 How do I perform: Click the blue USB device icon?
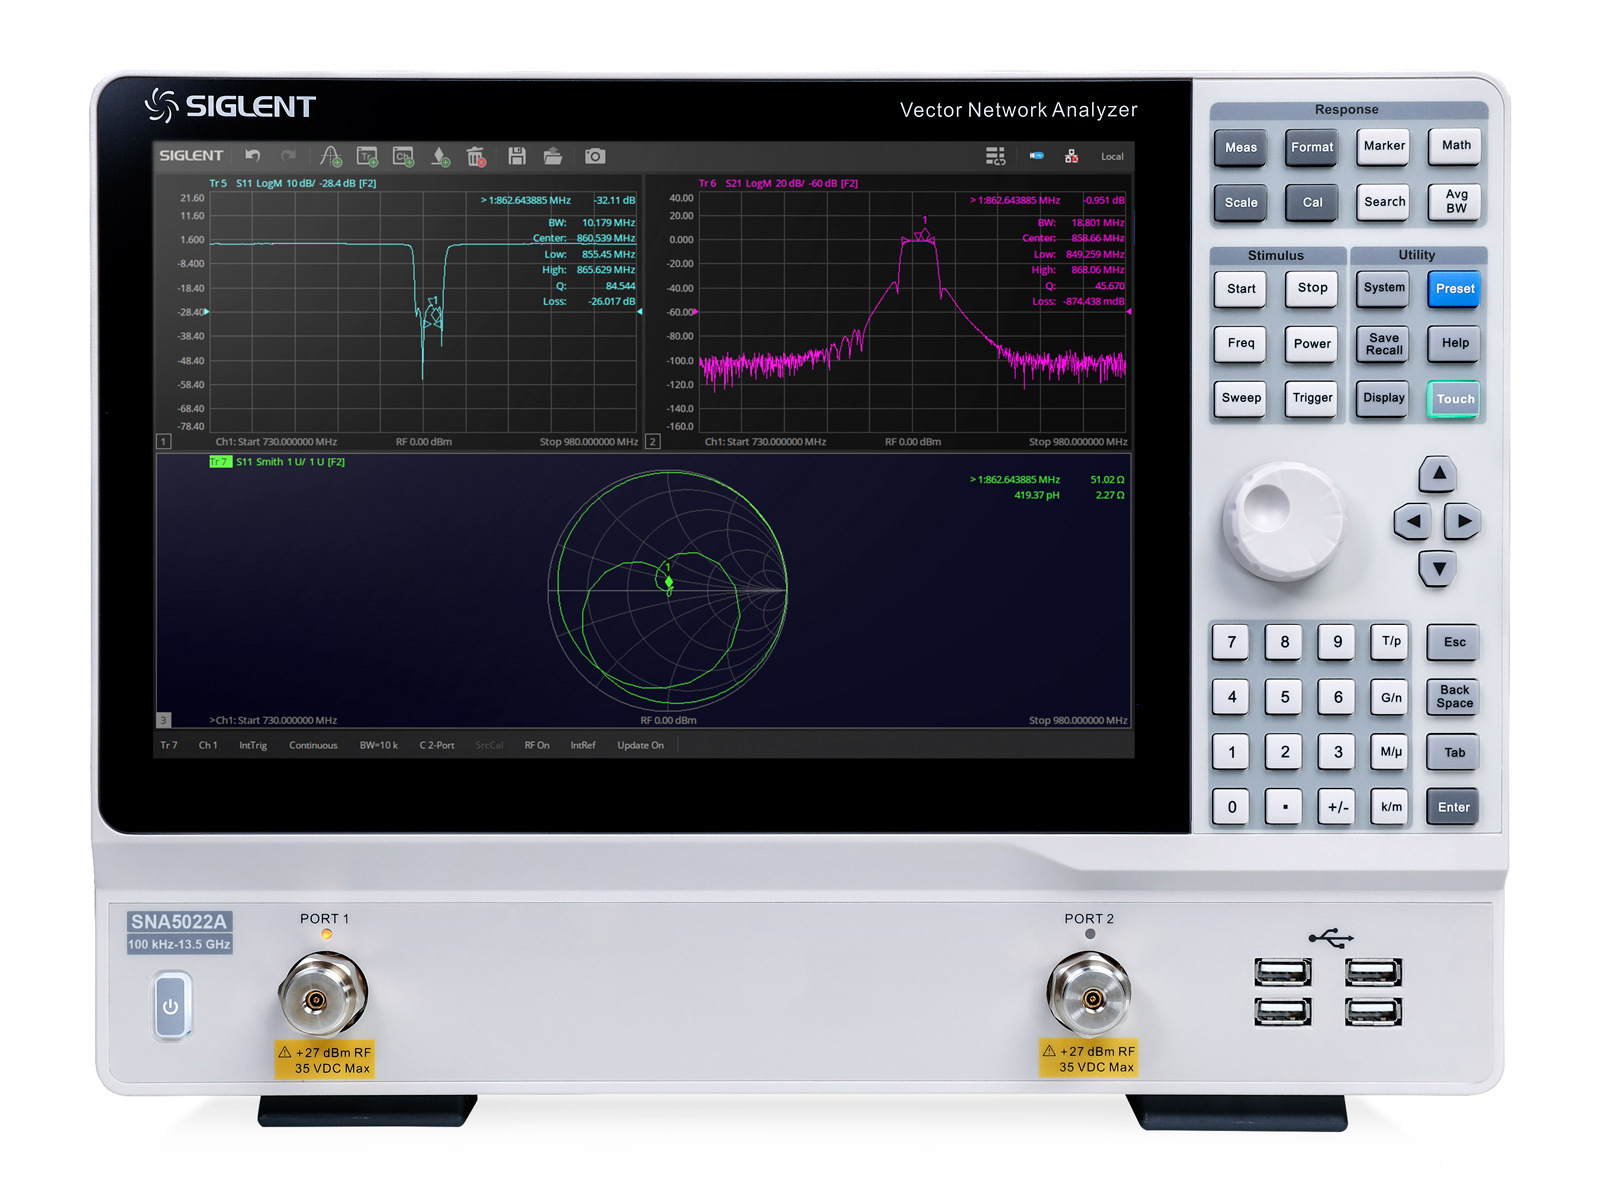(x=1037, y=156)
